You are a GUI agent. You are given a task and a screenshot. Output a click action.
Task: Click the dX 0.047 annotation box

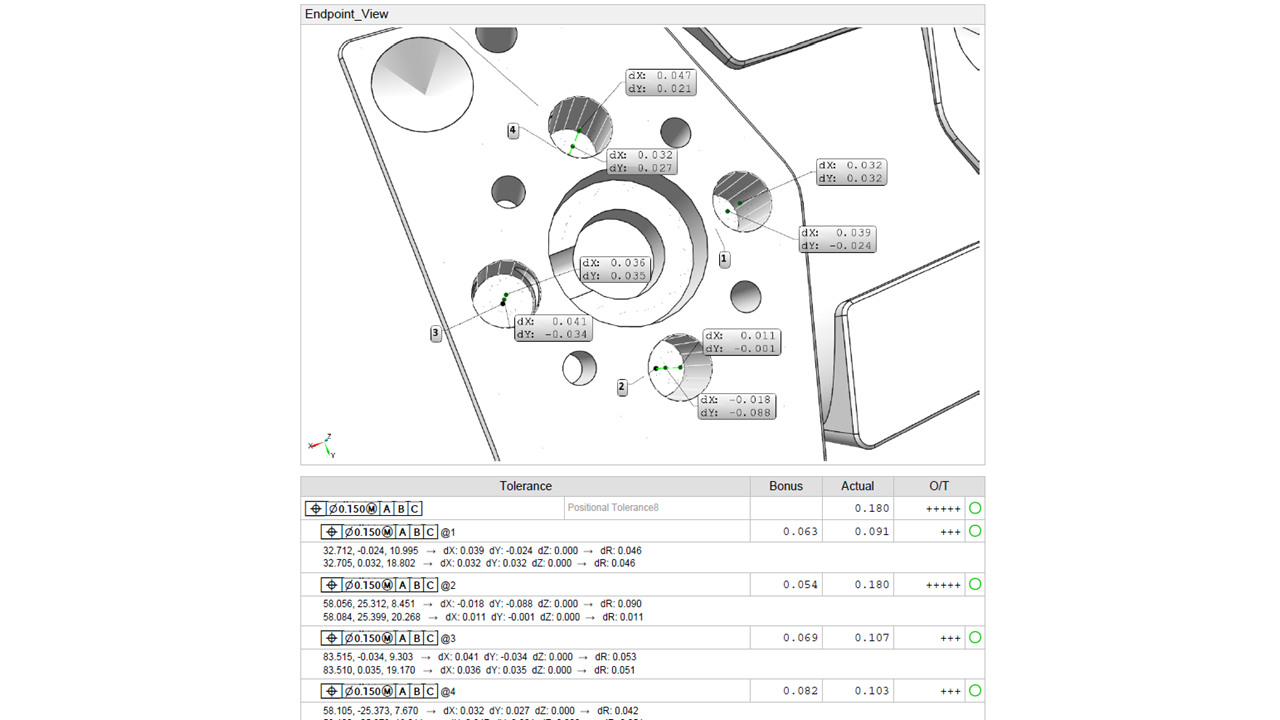tap(660, 82)
